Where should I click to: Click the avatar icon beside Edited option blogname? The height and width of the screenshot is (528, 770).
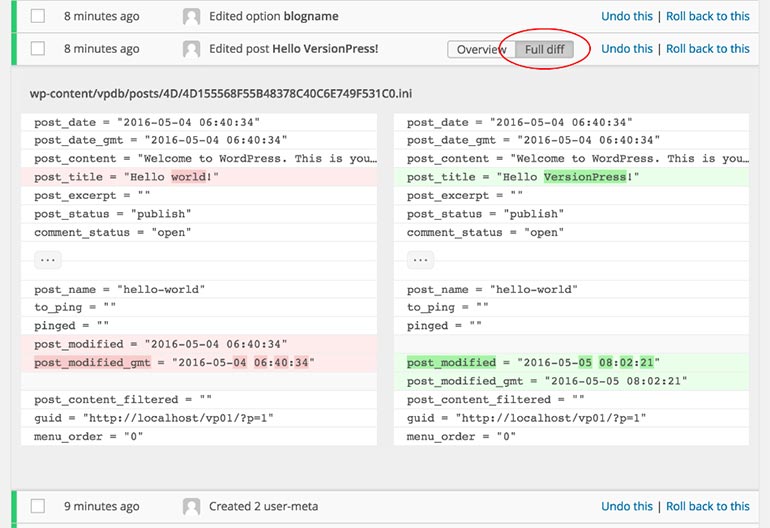[191, 16]
